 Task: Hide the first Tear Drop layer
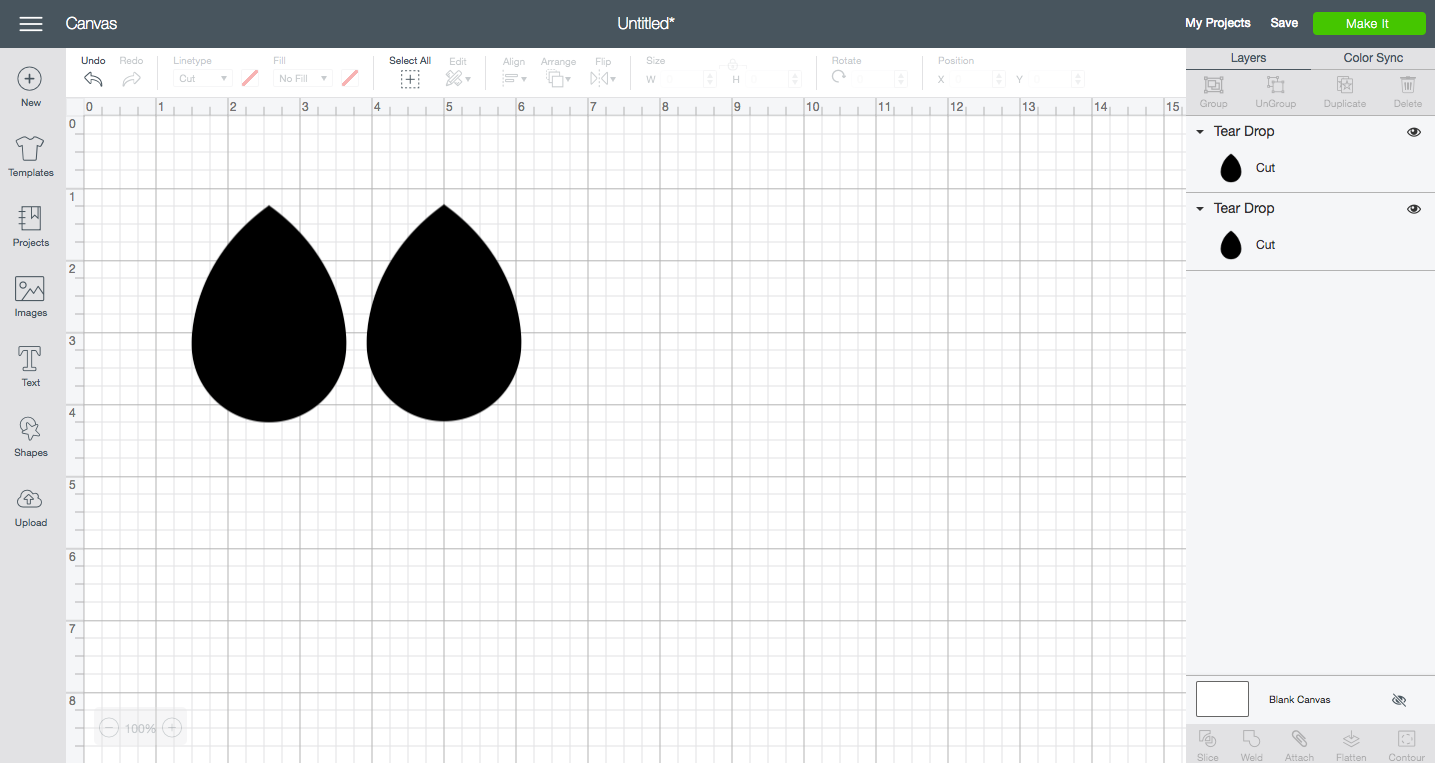coord(1414,132)
